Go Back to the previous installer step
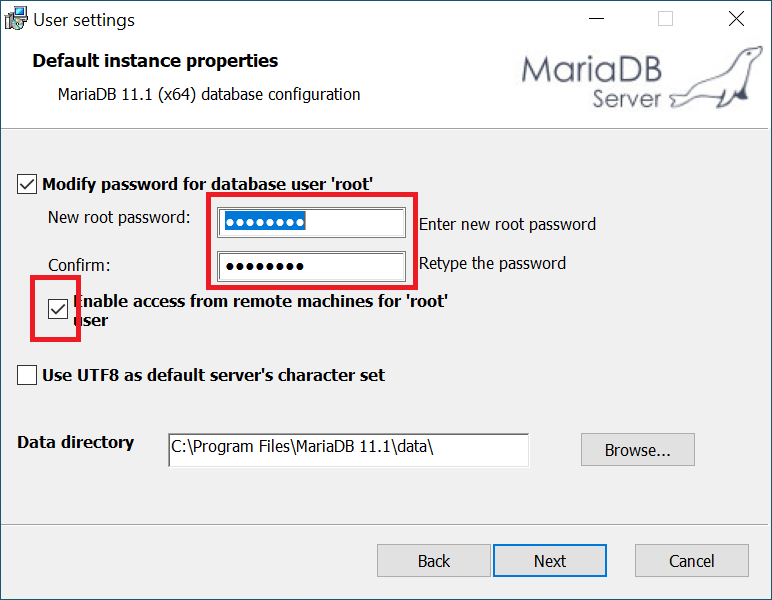772x600 pixels. (x=434, y=561)
